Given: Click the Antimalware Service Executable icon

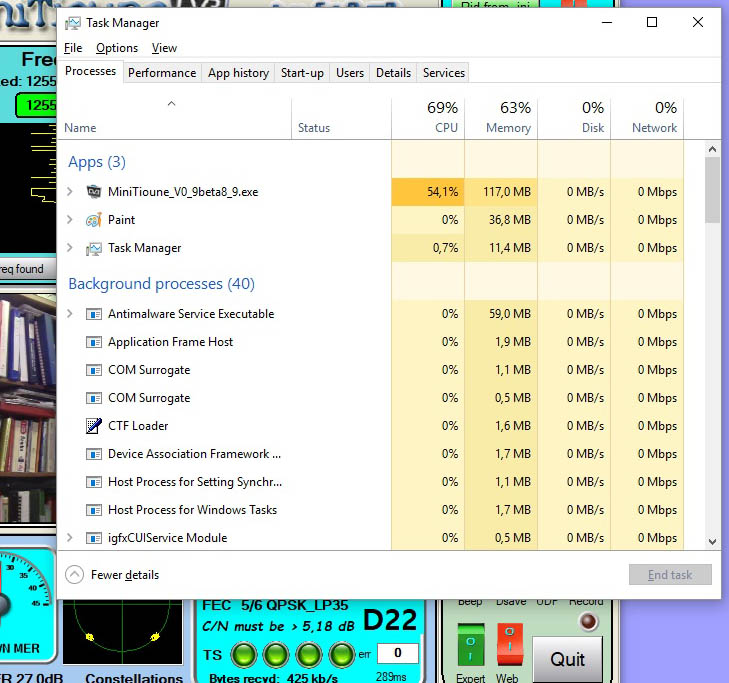Looking at the screenshot, I should (x=94, y=314).
